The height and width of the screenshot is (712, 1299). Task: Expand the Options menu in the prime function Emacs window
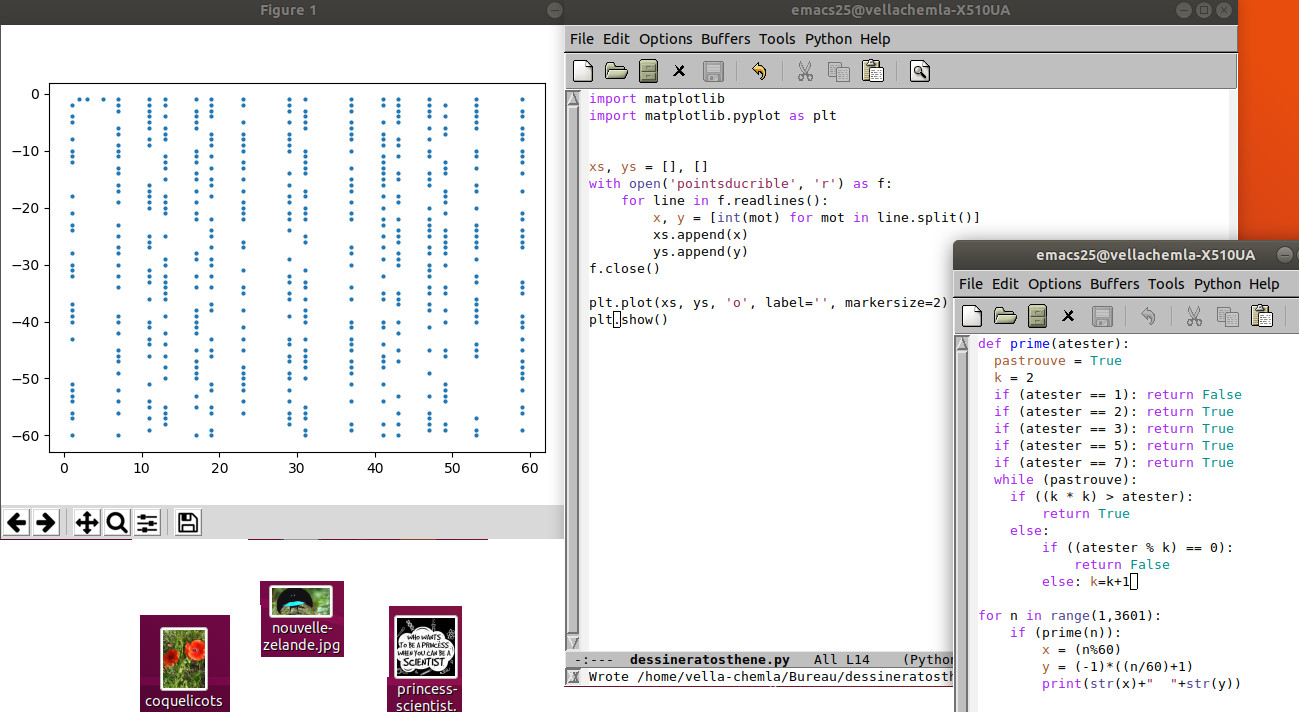[x=1054, y=284]
